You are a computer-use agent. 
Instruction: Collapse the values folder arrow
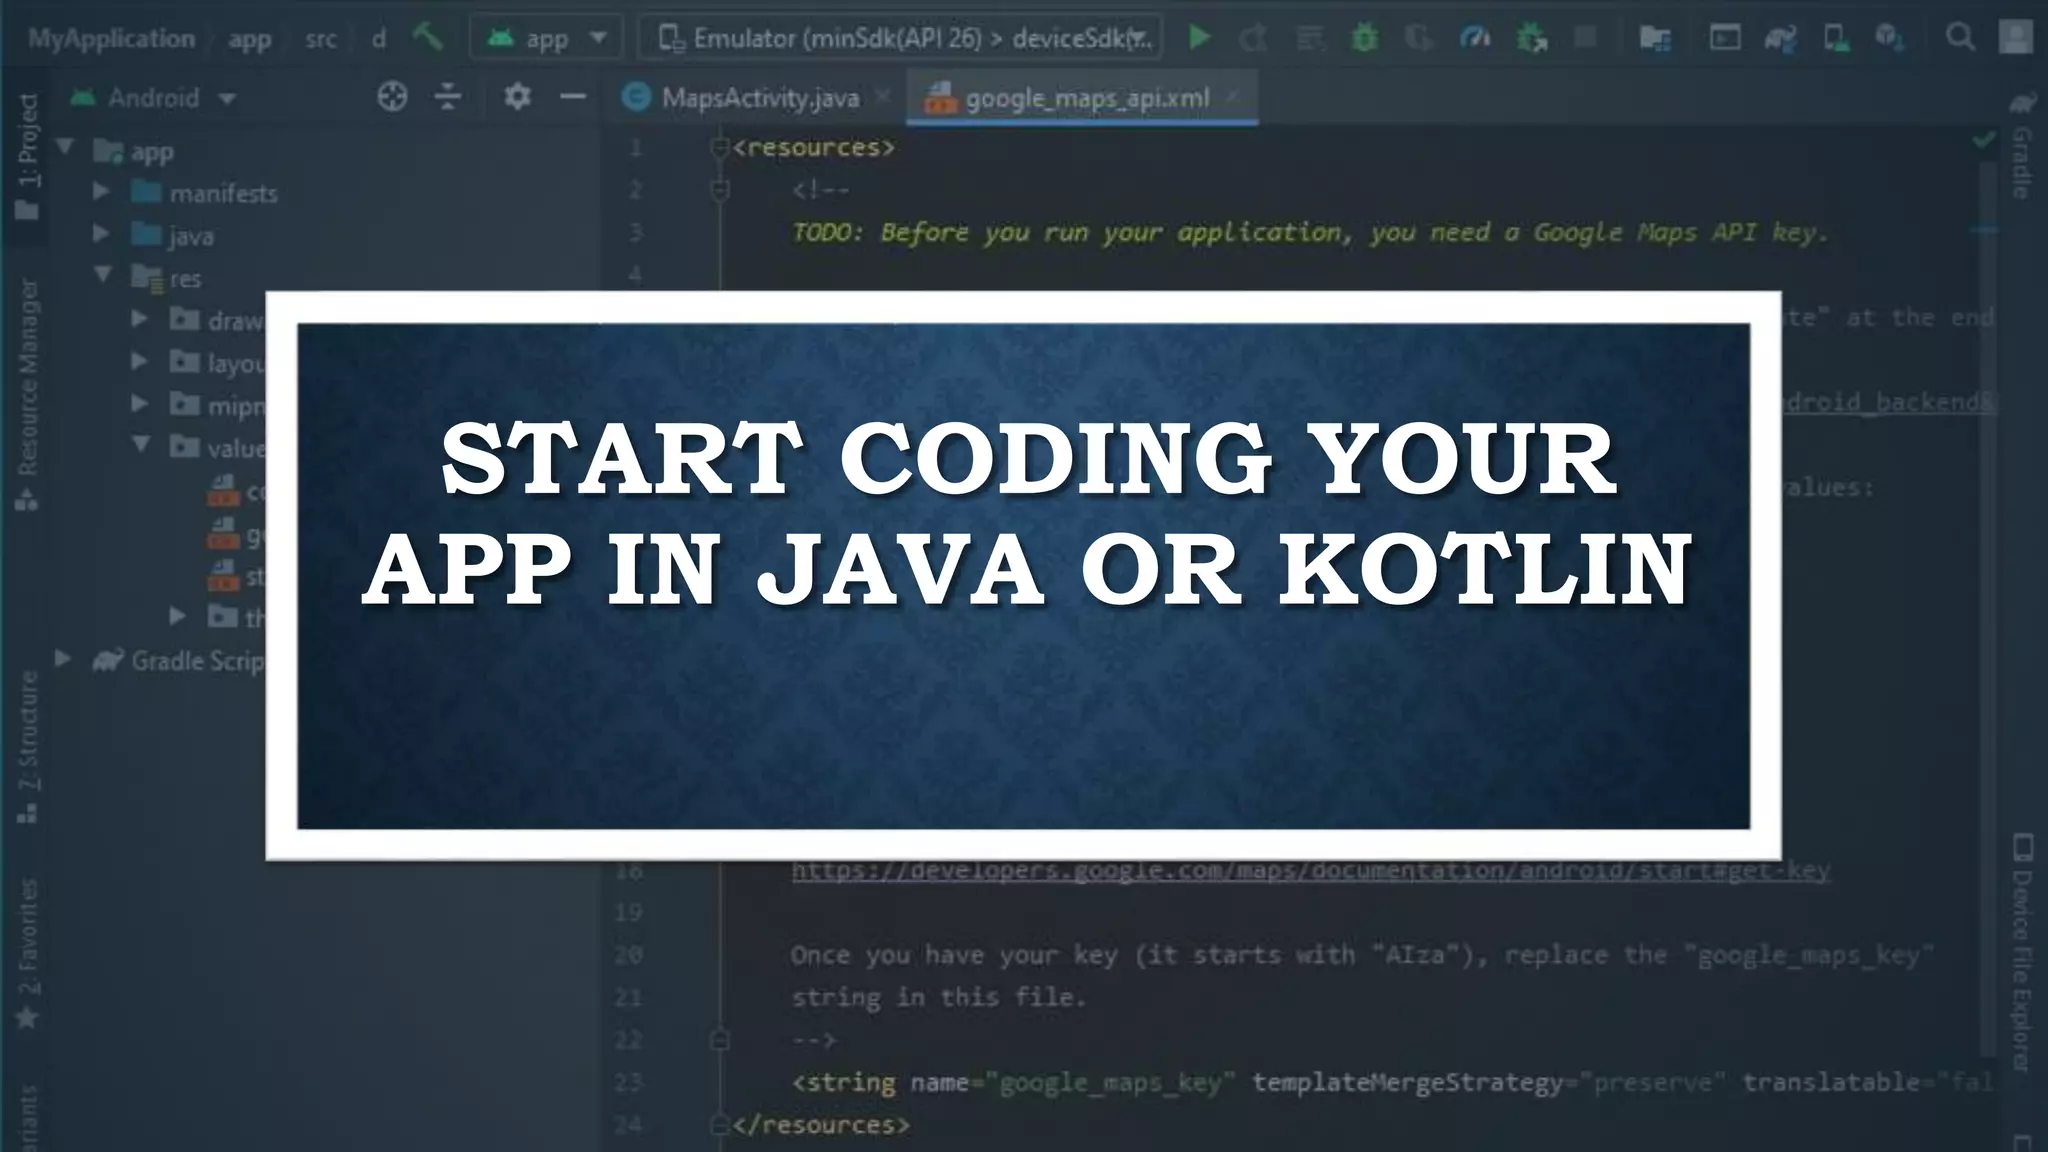point(142,444)
